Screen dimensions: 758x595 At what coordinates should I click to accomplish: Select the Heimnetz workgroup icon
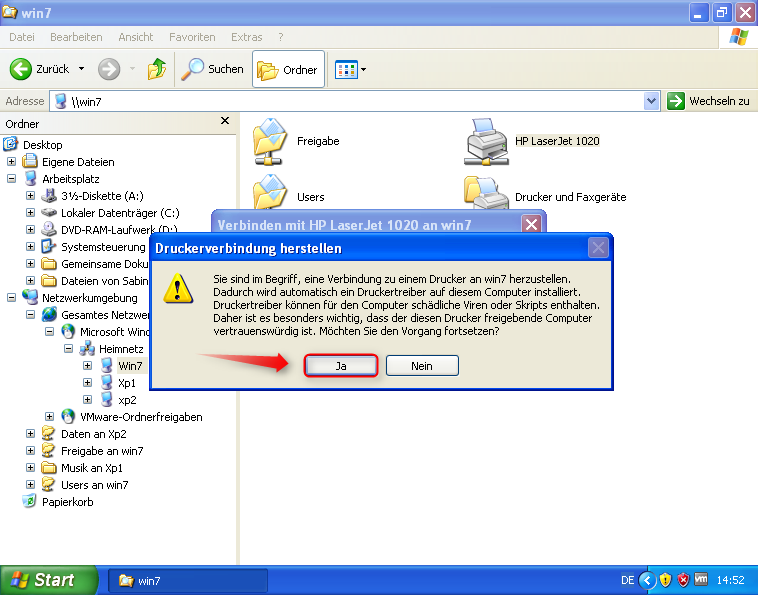pos(87,348)
